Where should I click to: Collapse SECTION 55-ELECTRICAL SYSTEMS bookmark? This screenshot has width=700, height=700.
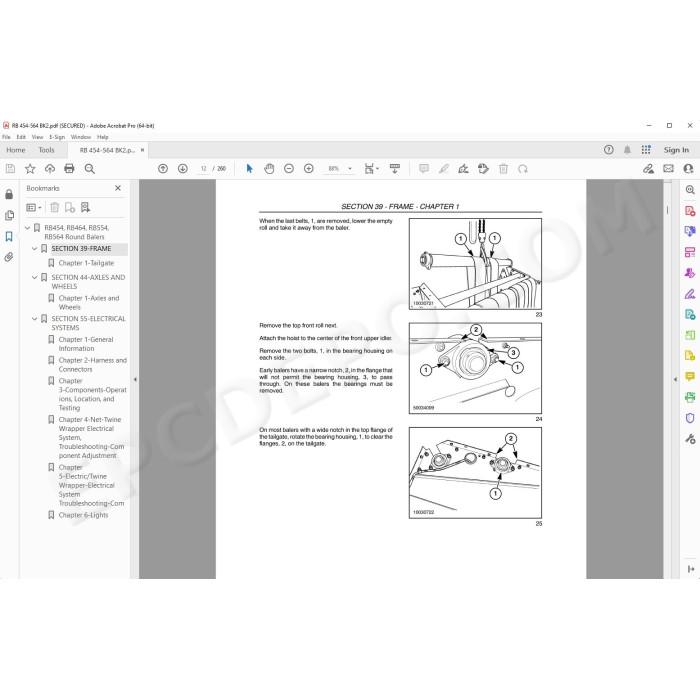[x=34, y=319]
